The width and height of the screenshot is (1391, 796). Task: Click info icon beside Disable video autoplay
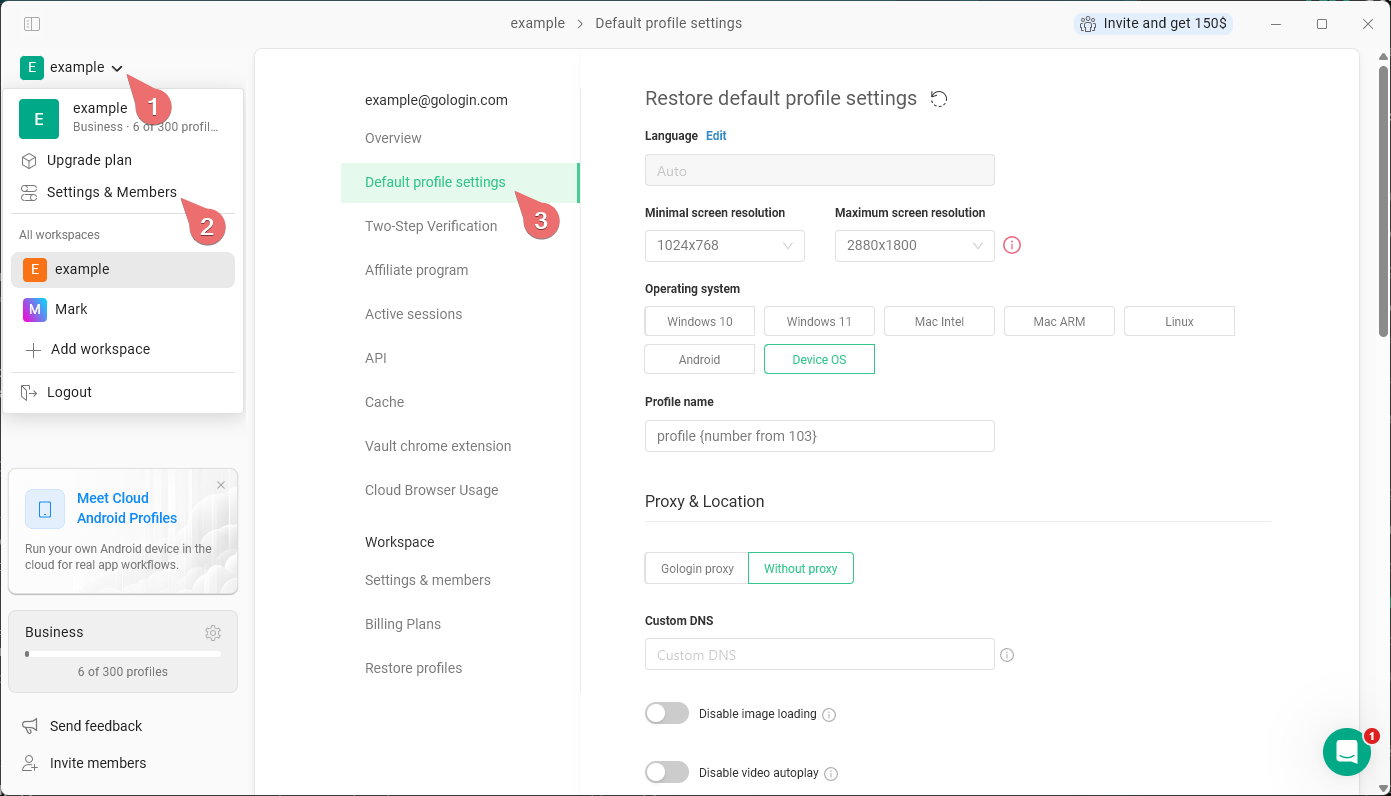pos(831,774)
